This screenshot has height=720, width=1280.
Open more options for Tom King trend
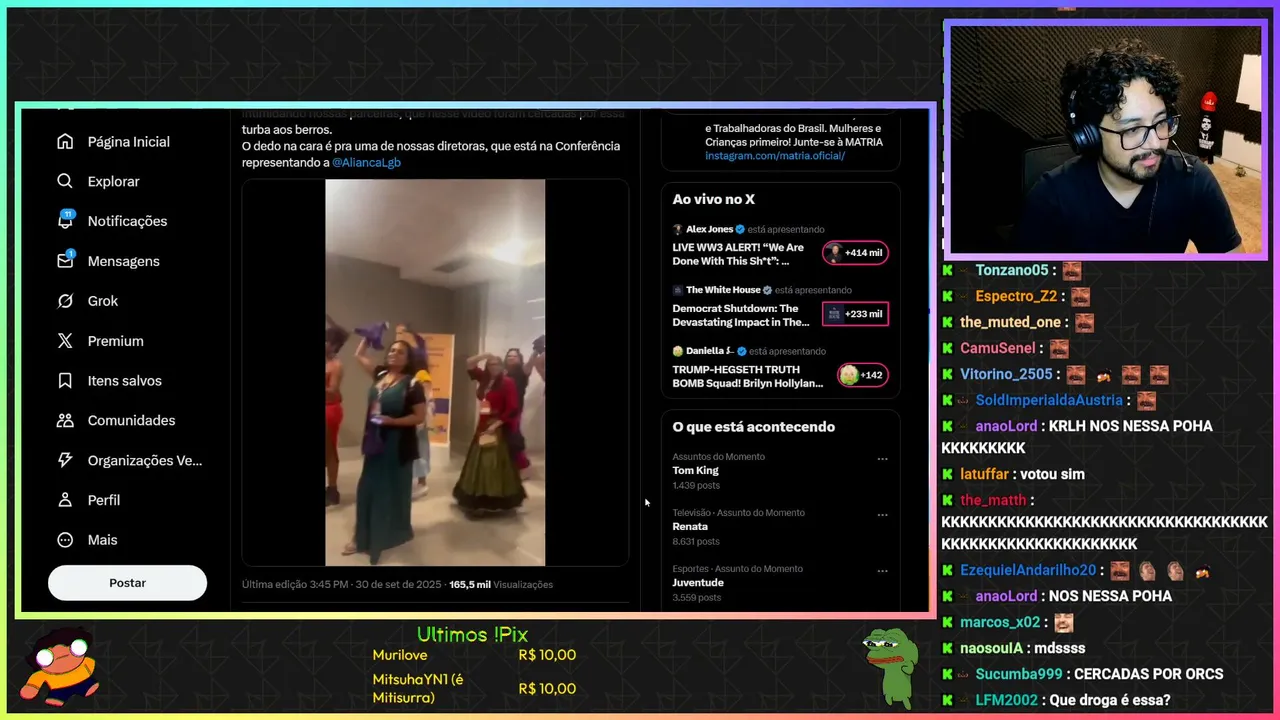coord(882,459)
